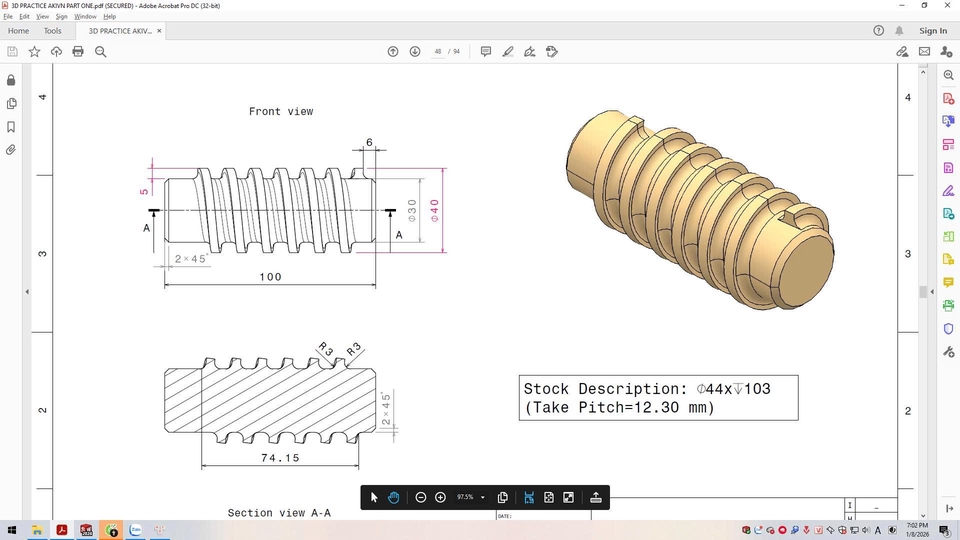Enable the selection arrow tool
960x540 pixels.
(374, 498)
